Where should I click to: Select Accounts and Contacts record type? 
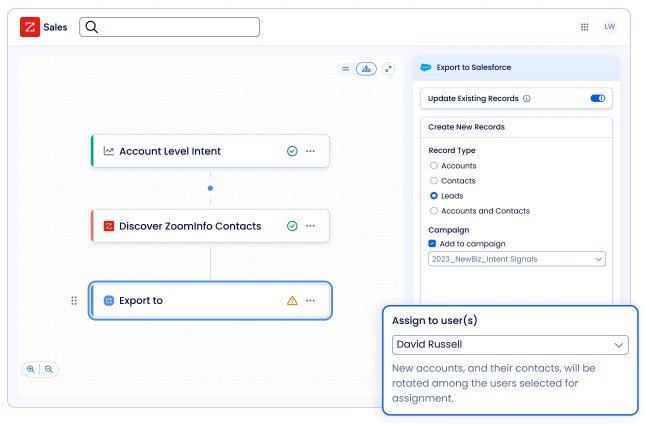click(x=433, y=211)
